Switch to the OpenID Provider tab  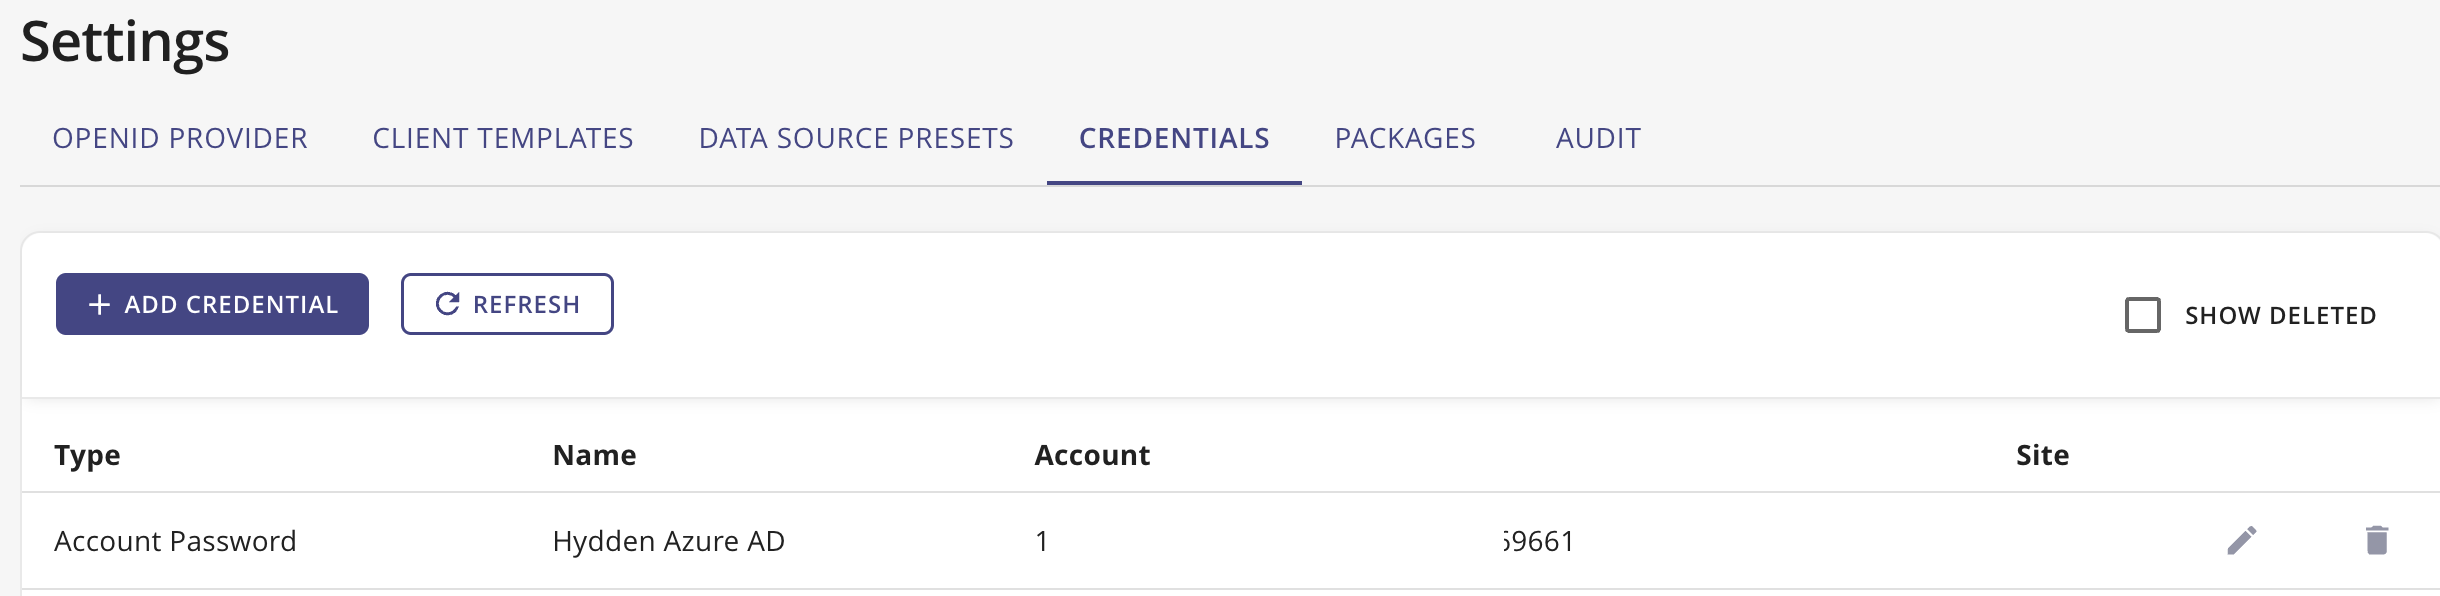pos(180,139)
